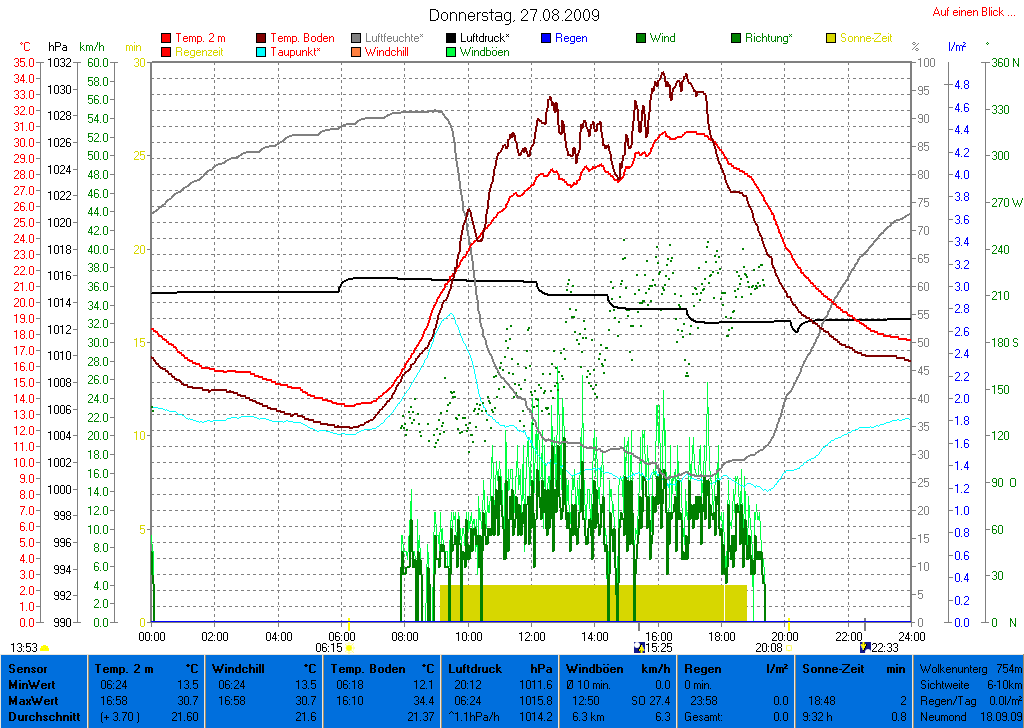The width and height of the screenshot is (1024, 728).
Task: Click the Richtung* legend label
Action: tap(769, 38)
